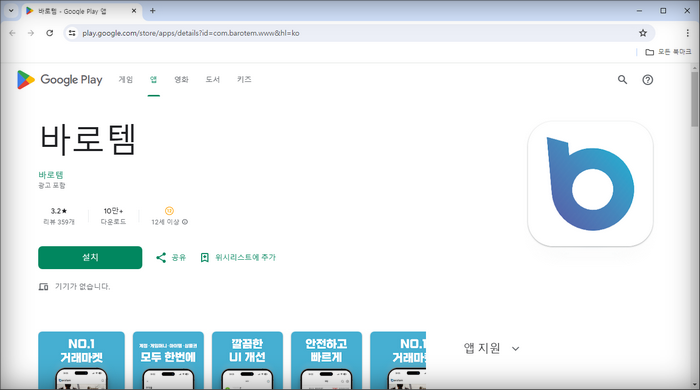Click the wishlist bookmark icon

click(204, 257)
